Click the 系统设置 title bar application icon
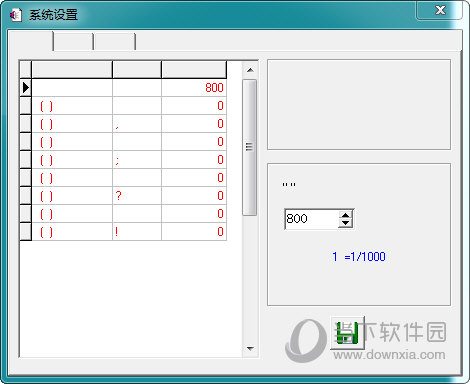Image resolution: width=470 pixels, height=384 pixels. point(15,15)
